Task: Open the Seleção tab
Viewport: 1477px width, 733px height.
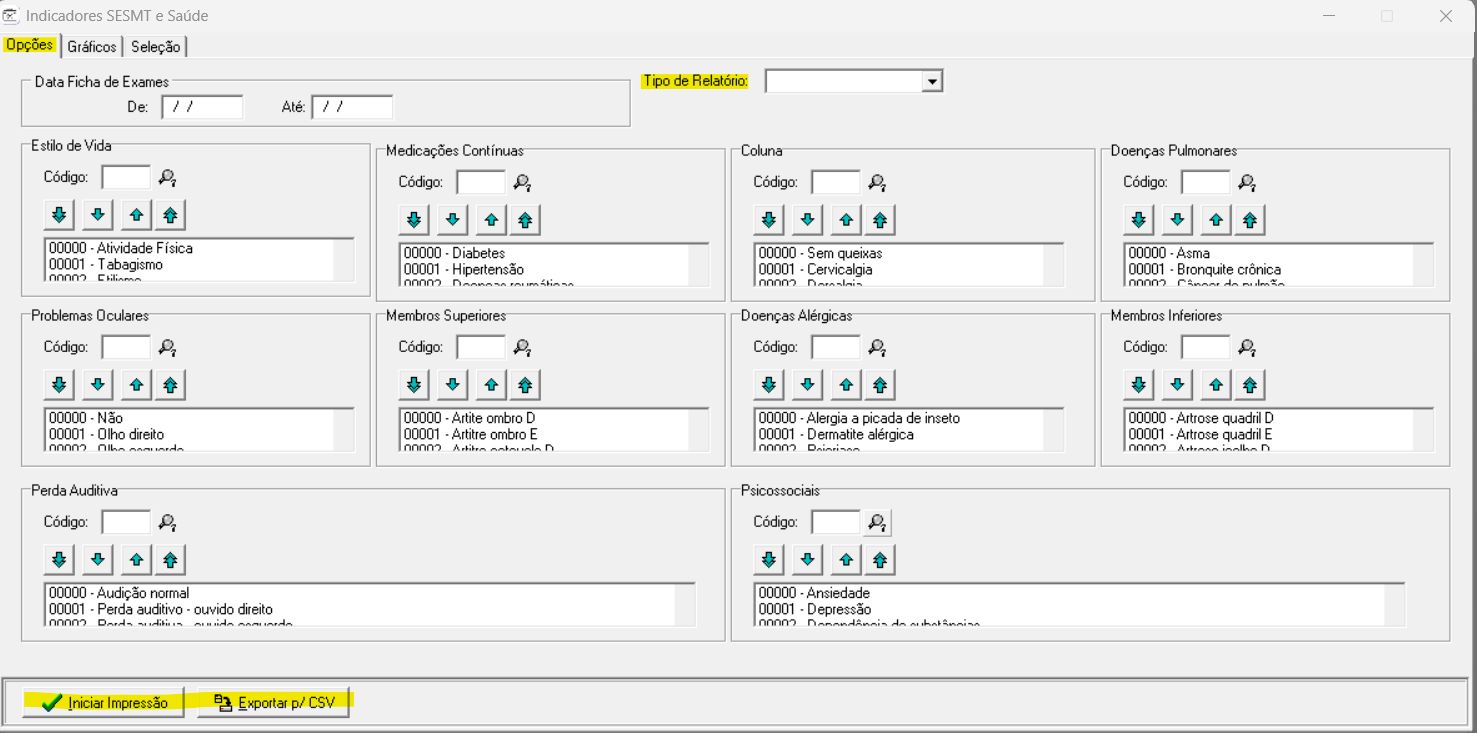Action: (155, 47)
